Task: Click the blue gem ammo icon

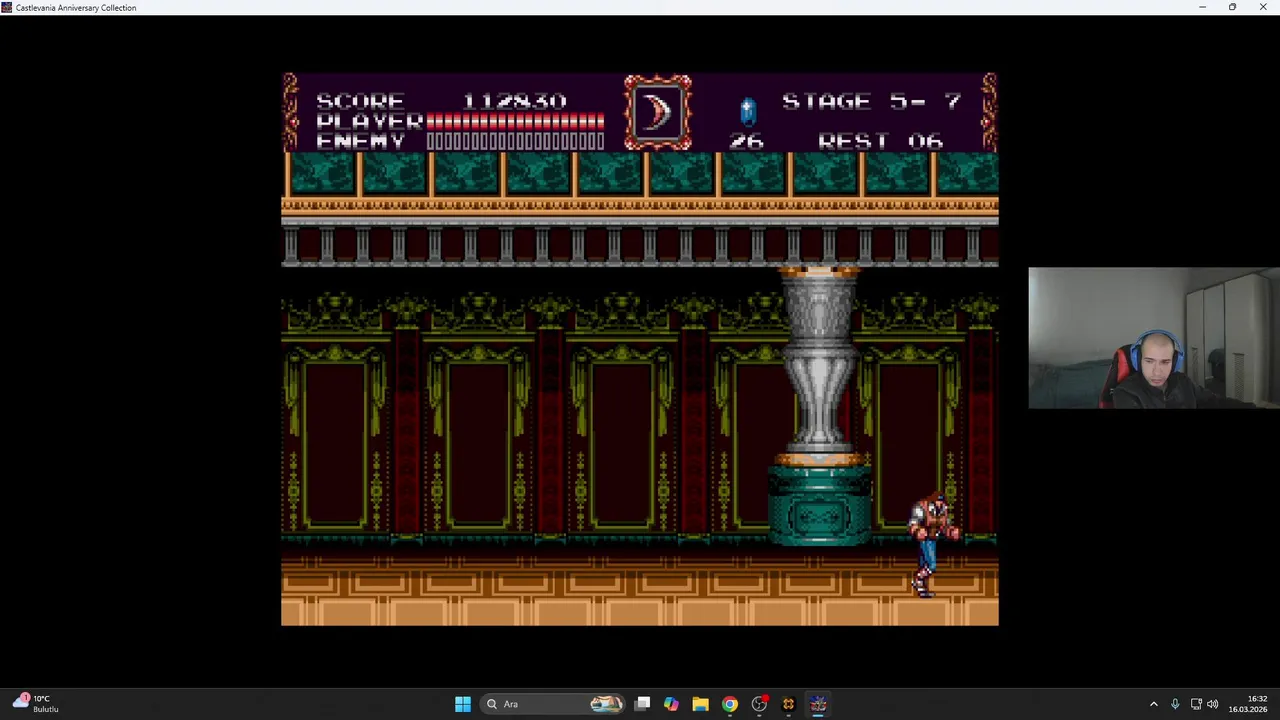Action: pos(748,110)
